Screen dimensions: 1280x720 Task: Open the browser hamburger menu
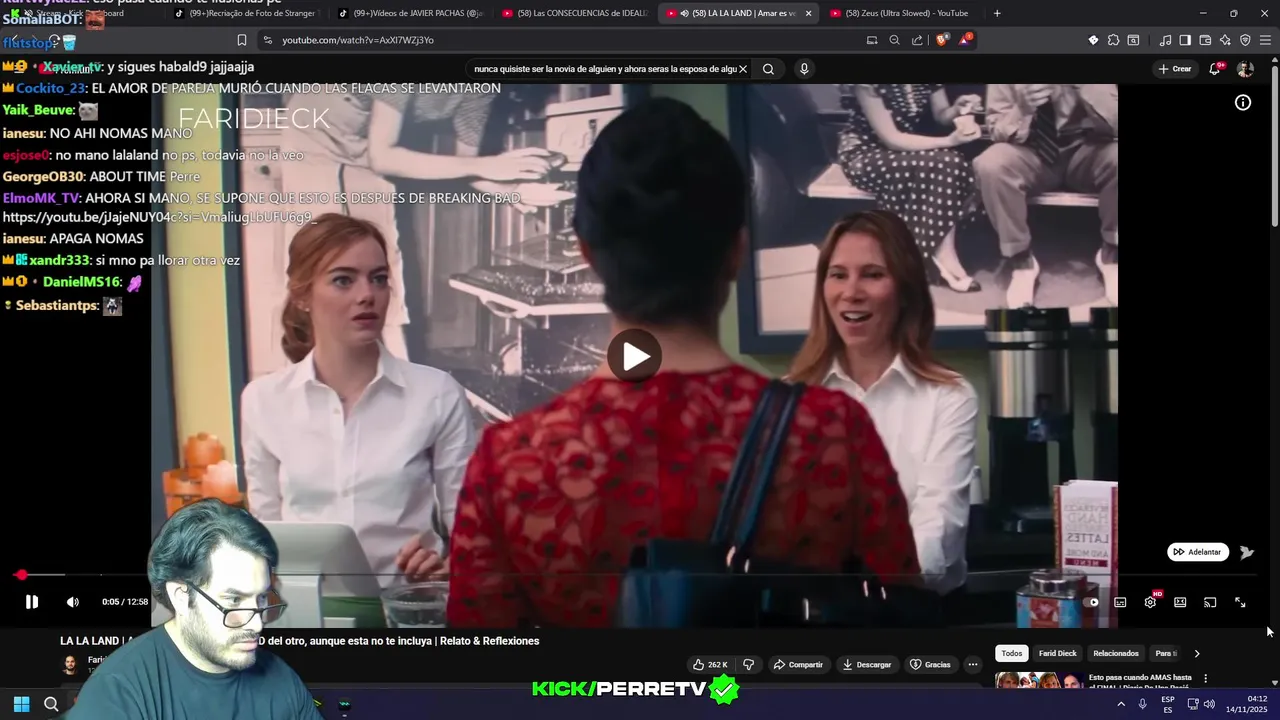(1265, 40)
